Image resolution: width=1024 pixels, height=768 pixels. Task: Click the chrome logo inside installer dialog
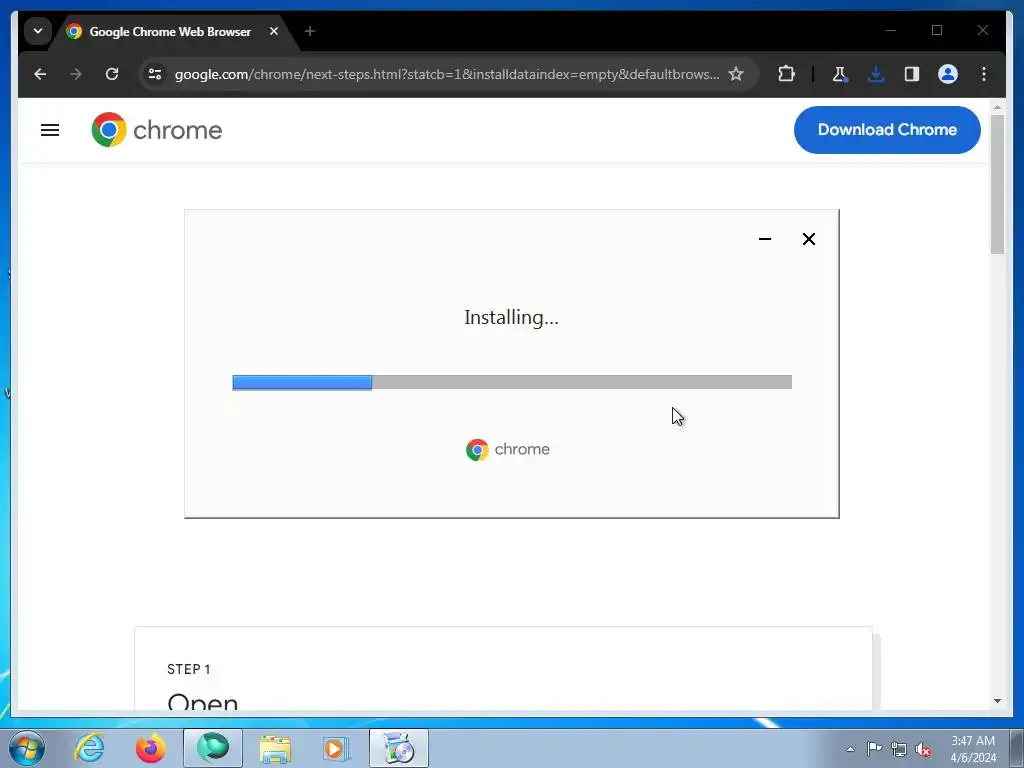click(x=508, y=449)
